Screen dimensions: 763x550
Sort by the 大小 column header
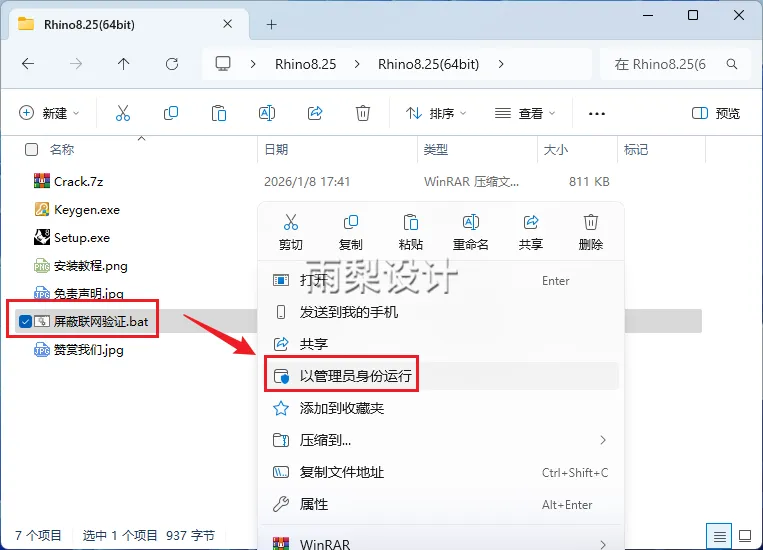tap(555, 149)
